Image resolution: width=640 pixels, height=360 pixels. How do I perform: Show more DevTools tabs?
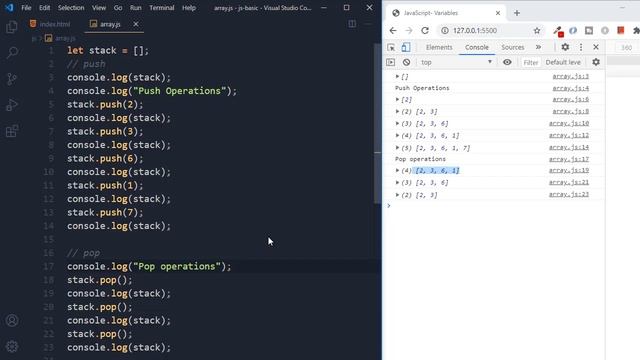538,47
